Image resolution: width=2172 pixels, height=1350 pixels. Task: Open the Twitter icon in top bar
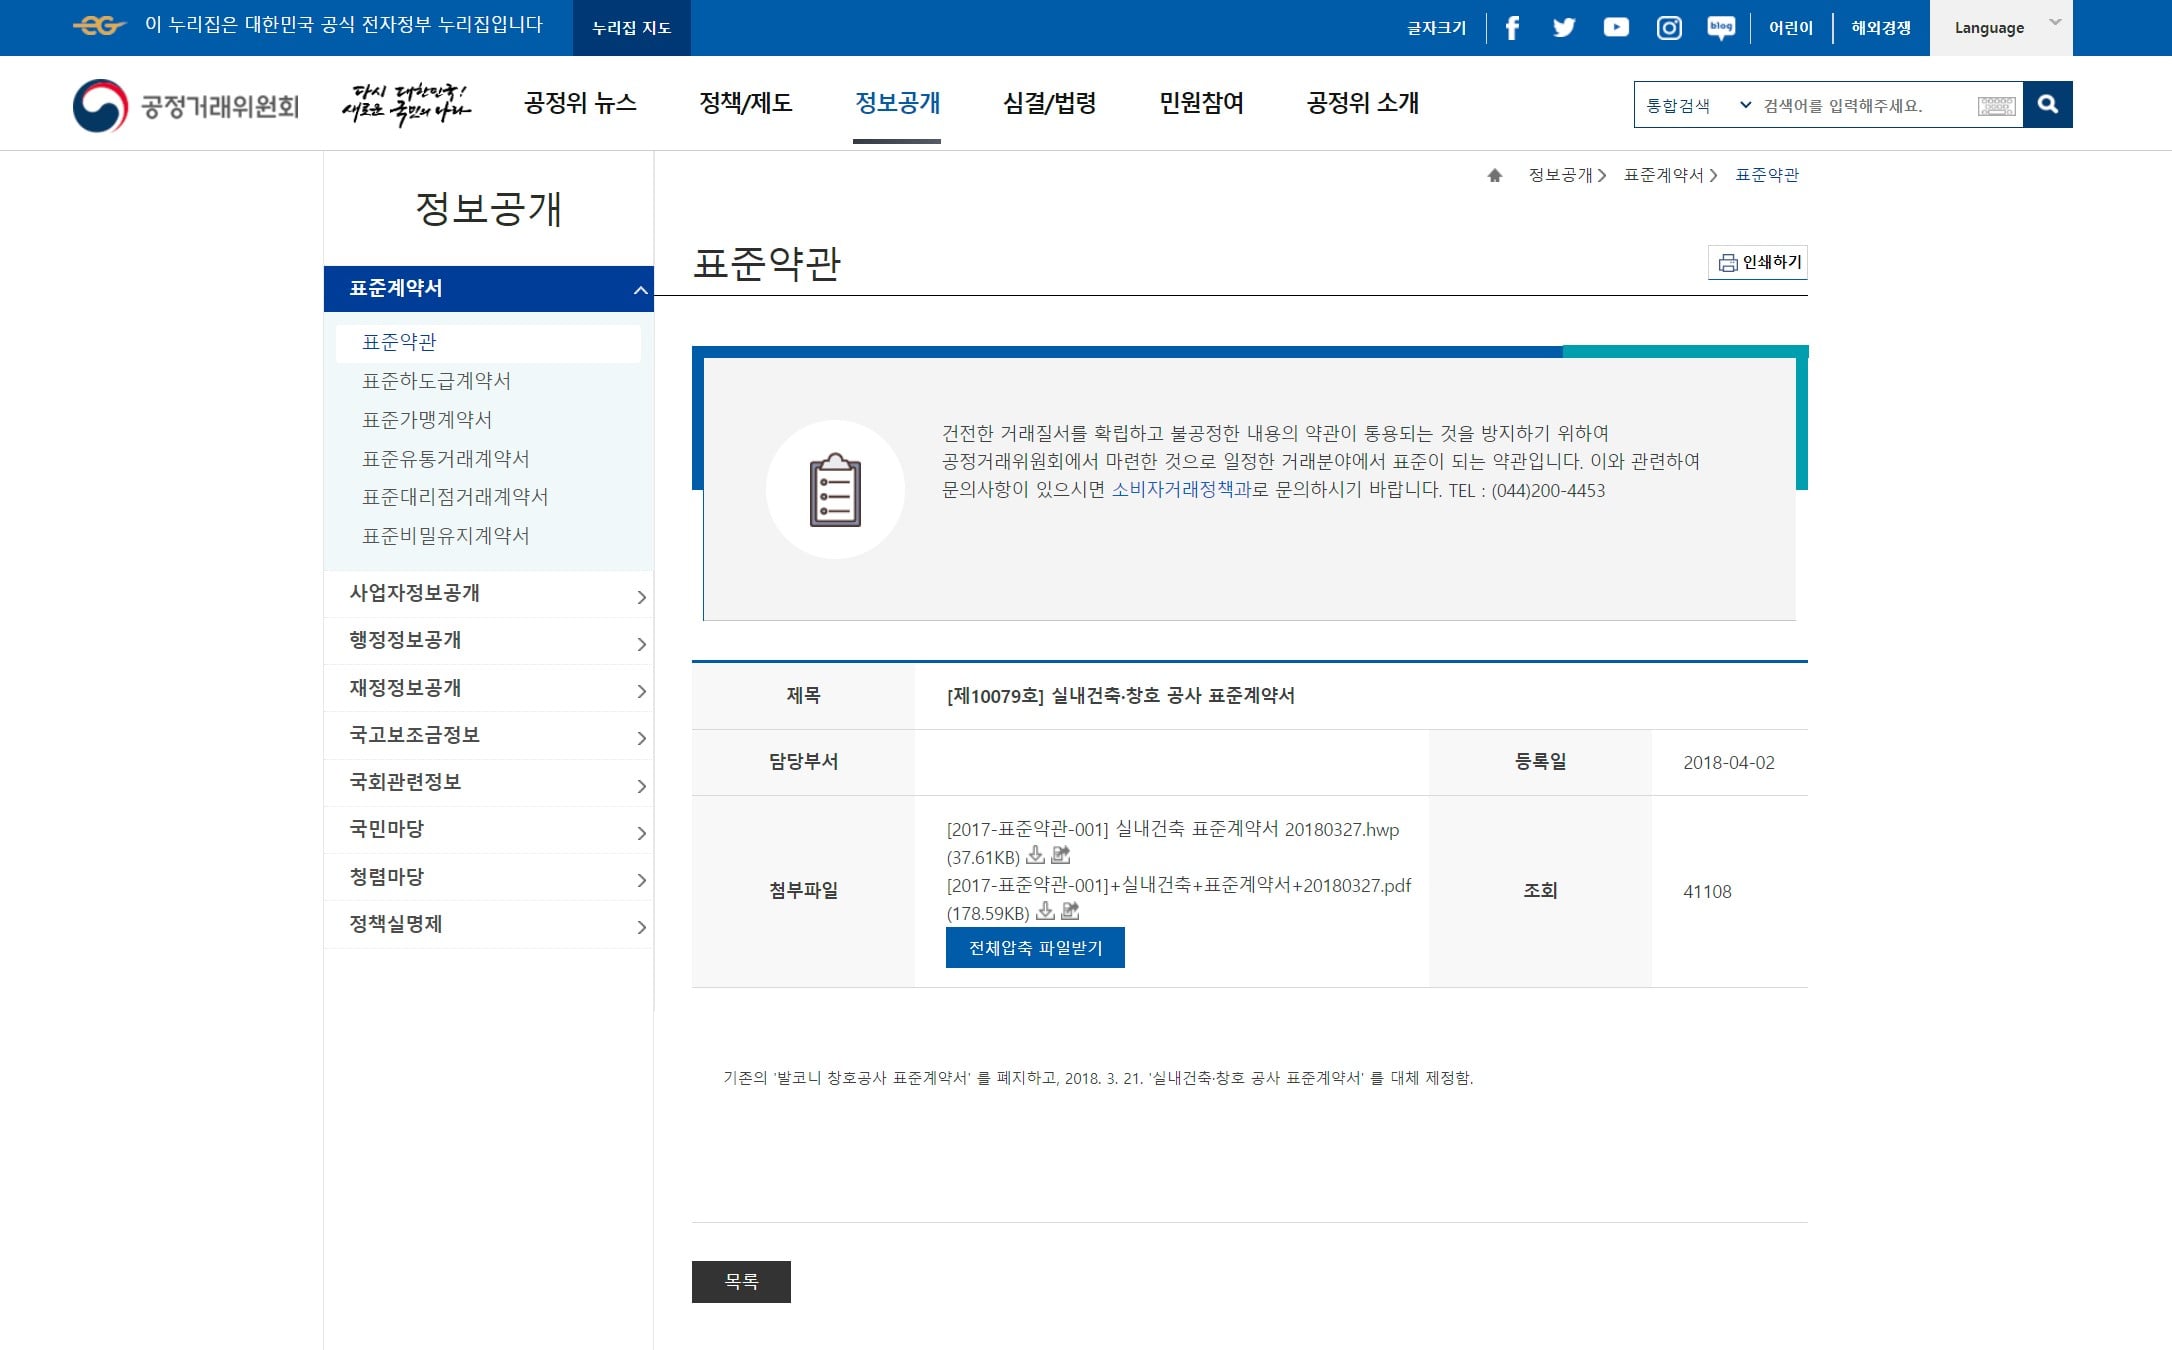[x=1564, y=28]
